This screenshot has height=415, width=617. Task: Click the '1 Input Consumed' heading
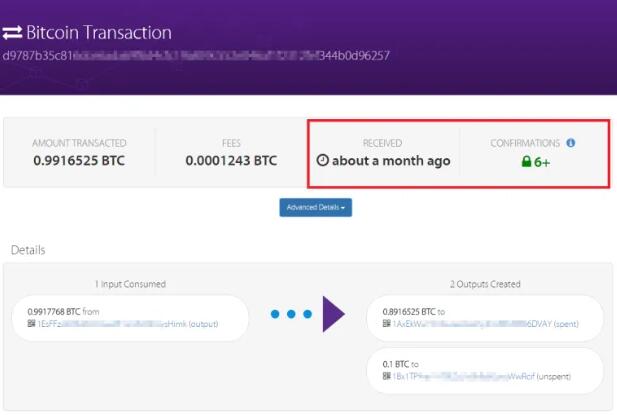tap(130, 284)
